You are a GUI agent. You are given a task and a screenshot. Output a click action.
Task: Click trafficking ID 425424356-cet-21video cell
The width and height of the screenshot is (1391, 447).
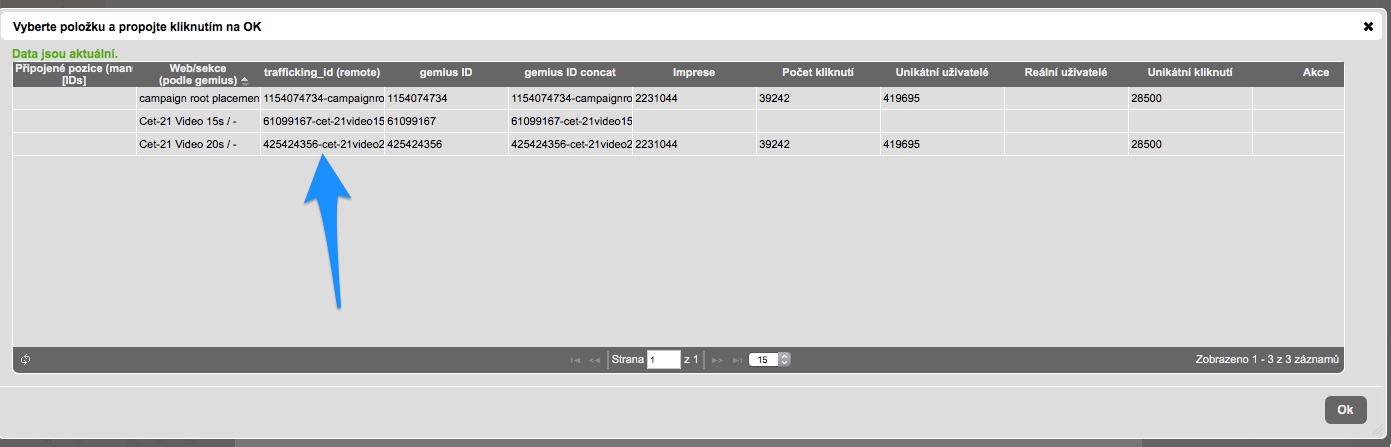point(323,144)
